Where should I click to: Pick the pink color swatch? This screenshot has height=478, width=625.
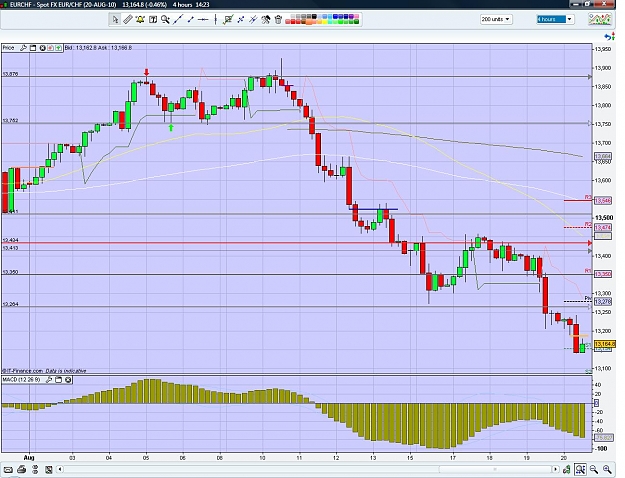click(356, 16)
